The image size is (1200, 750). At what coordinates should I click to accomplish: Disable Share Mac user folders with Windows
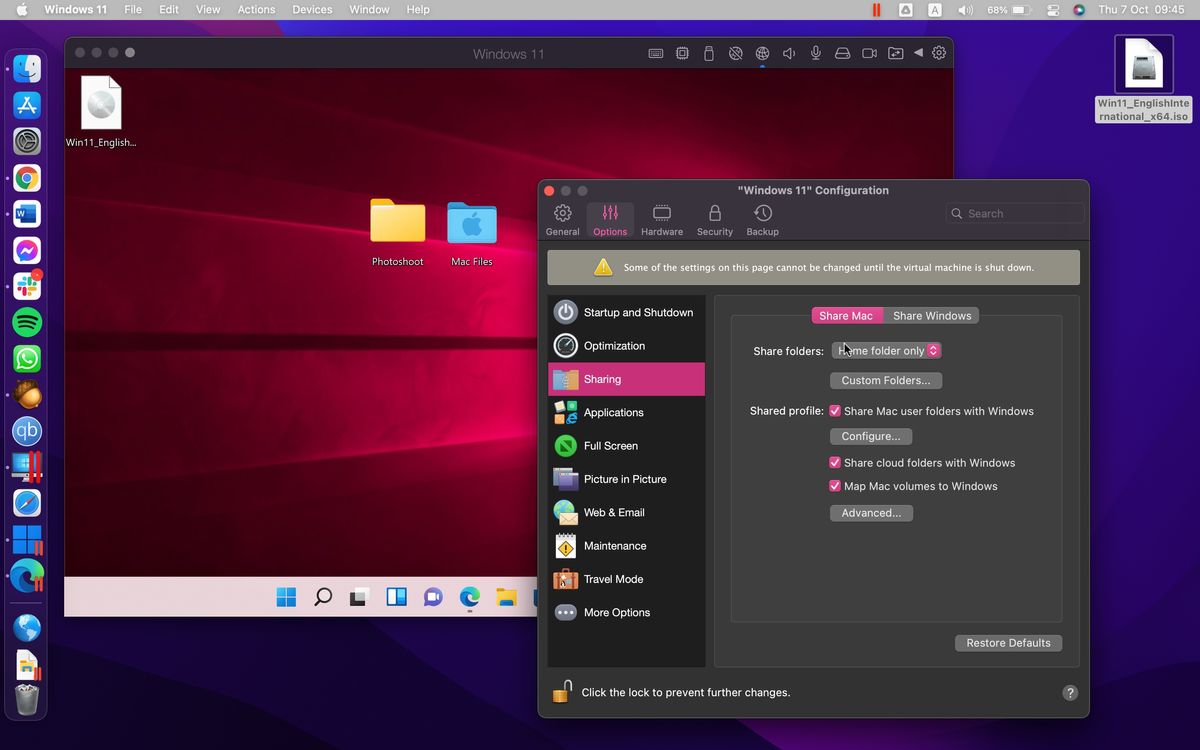click(x=835, y=410)
